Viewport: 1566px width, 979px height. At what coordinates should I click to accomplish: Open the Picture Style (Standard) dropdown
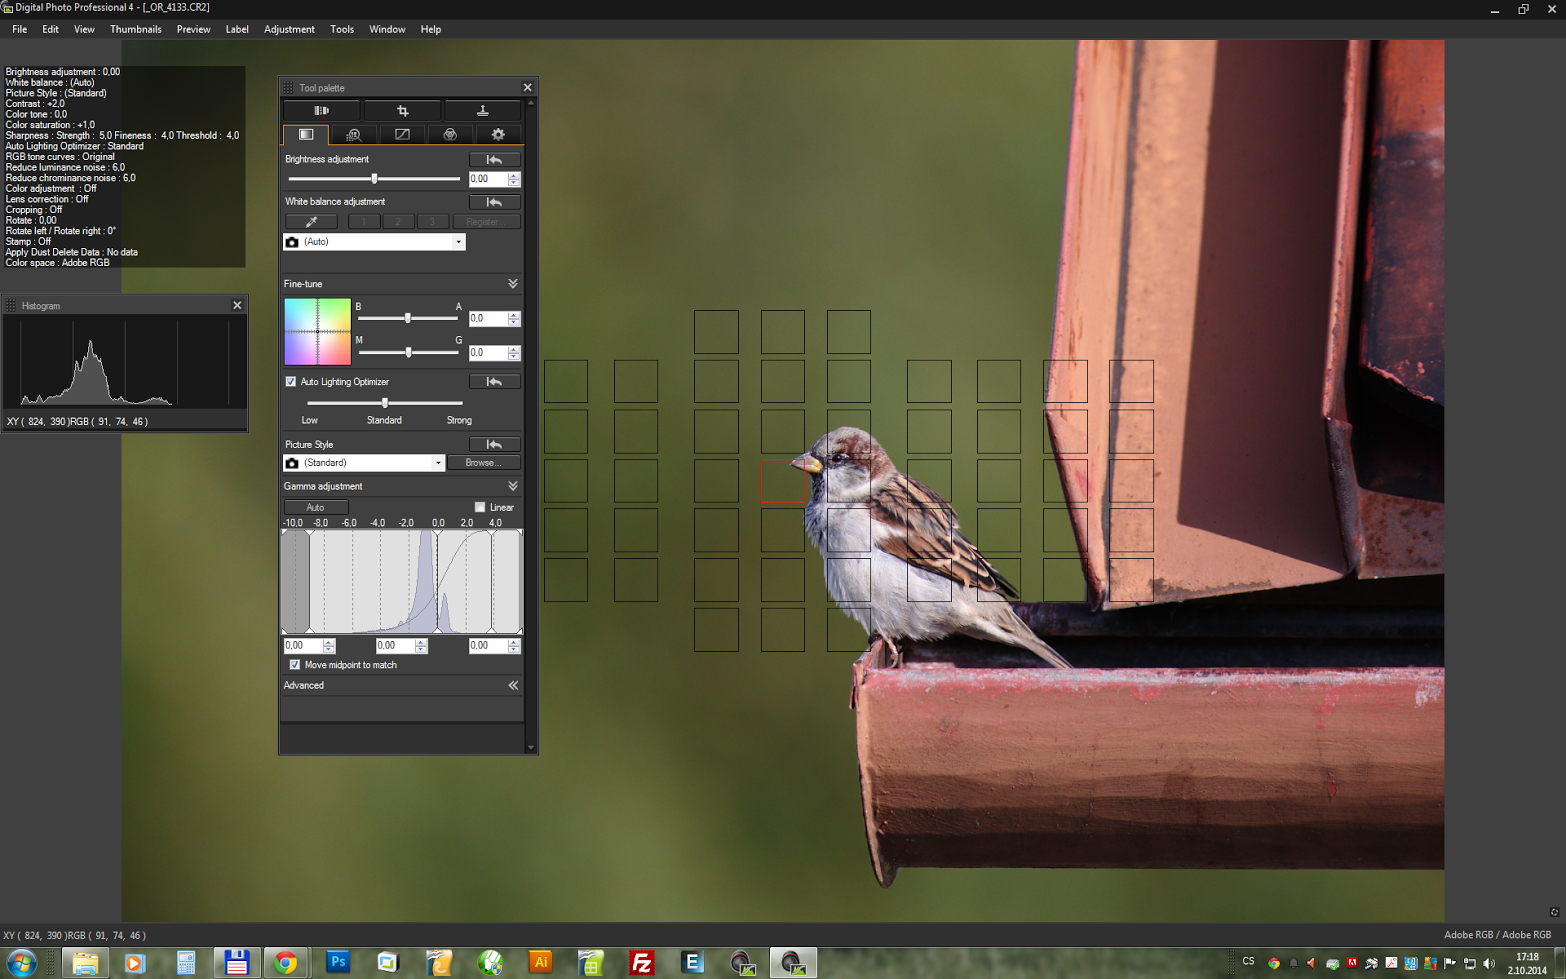pos(437,463)
